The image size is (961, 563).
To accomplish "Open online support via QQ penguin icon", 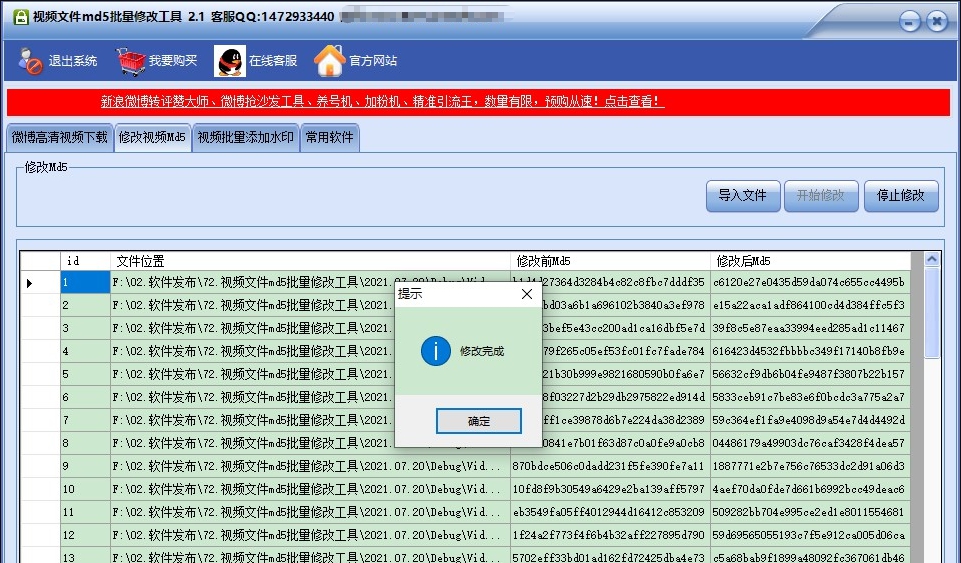I will click(230, 61).
